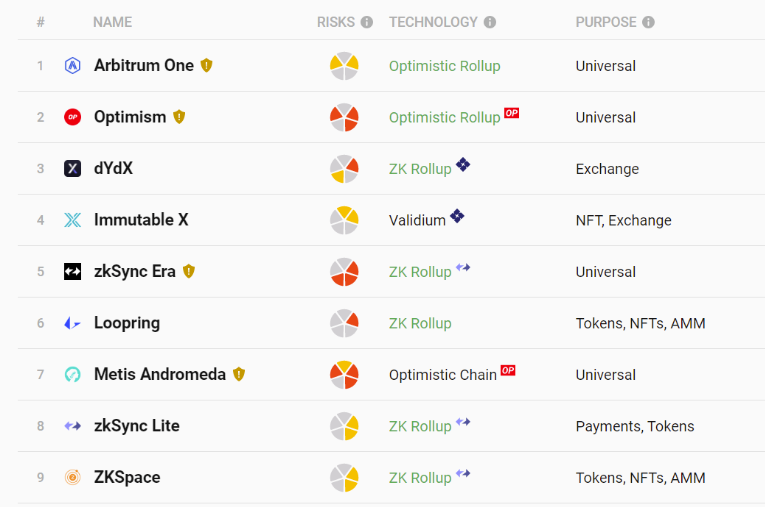The width and height of the screenshot is (765, 507).
Task: Click the Risks column info icon
Action: pyautogui.click(x=366, y=22)
